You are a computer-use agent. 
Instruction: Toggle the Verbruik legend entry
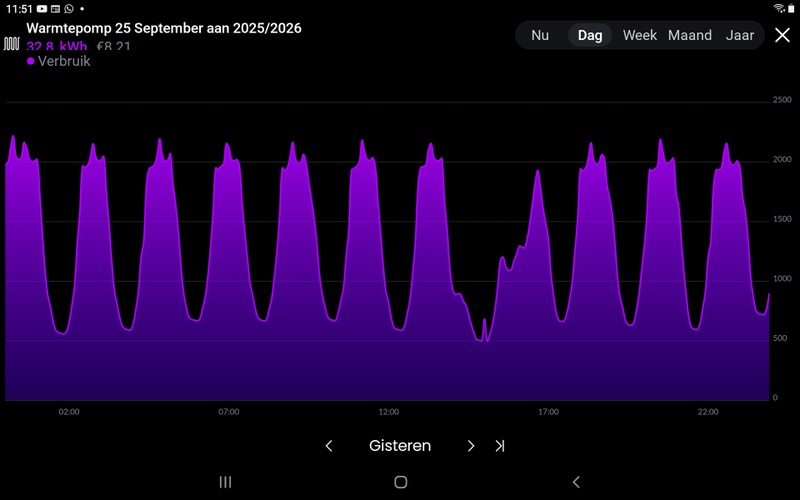(59, 61)
